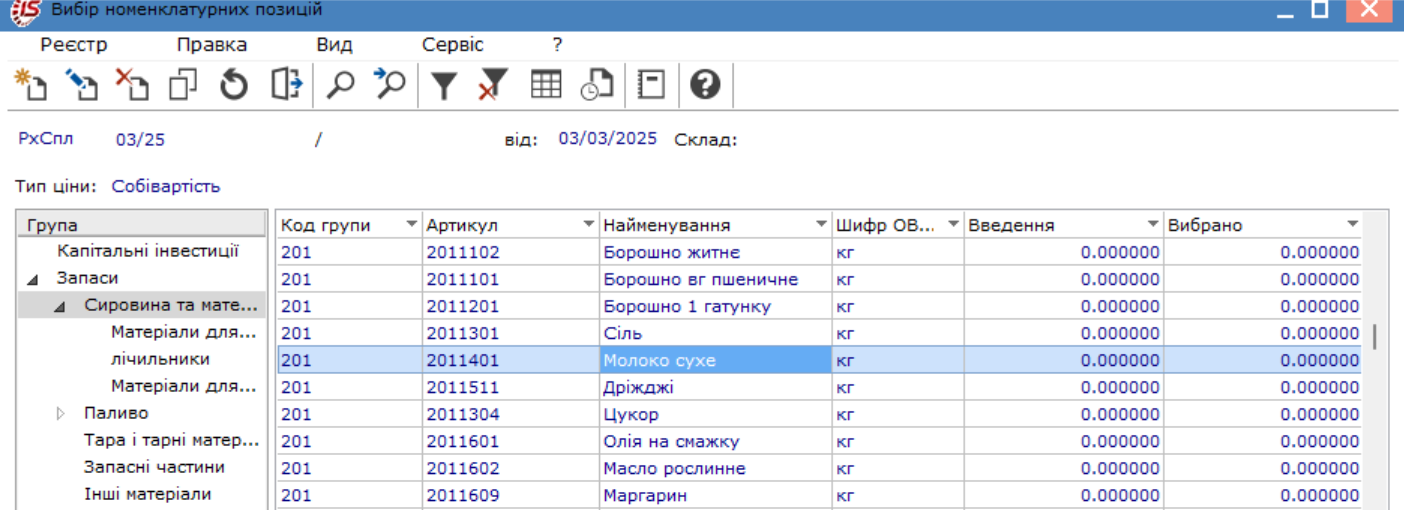Click the exit door icon in toolbar
This screenshot has width=1404, height=510.
tap(286, 85)
